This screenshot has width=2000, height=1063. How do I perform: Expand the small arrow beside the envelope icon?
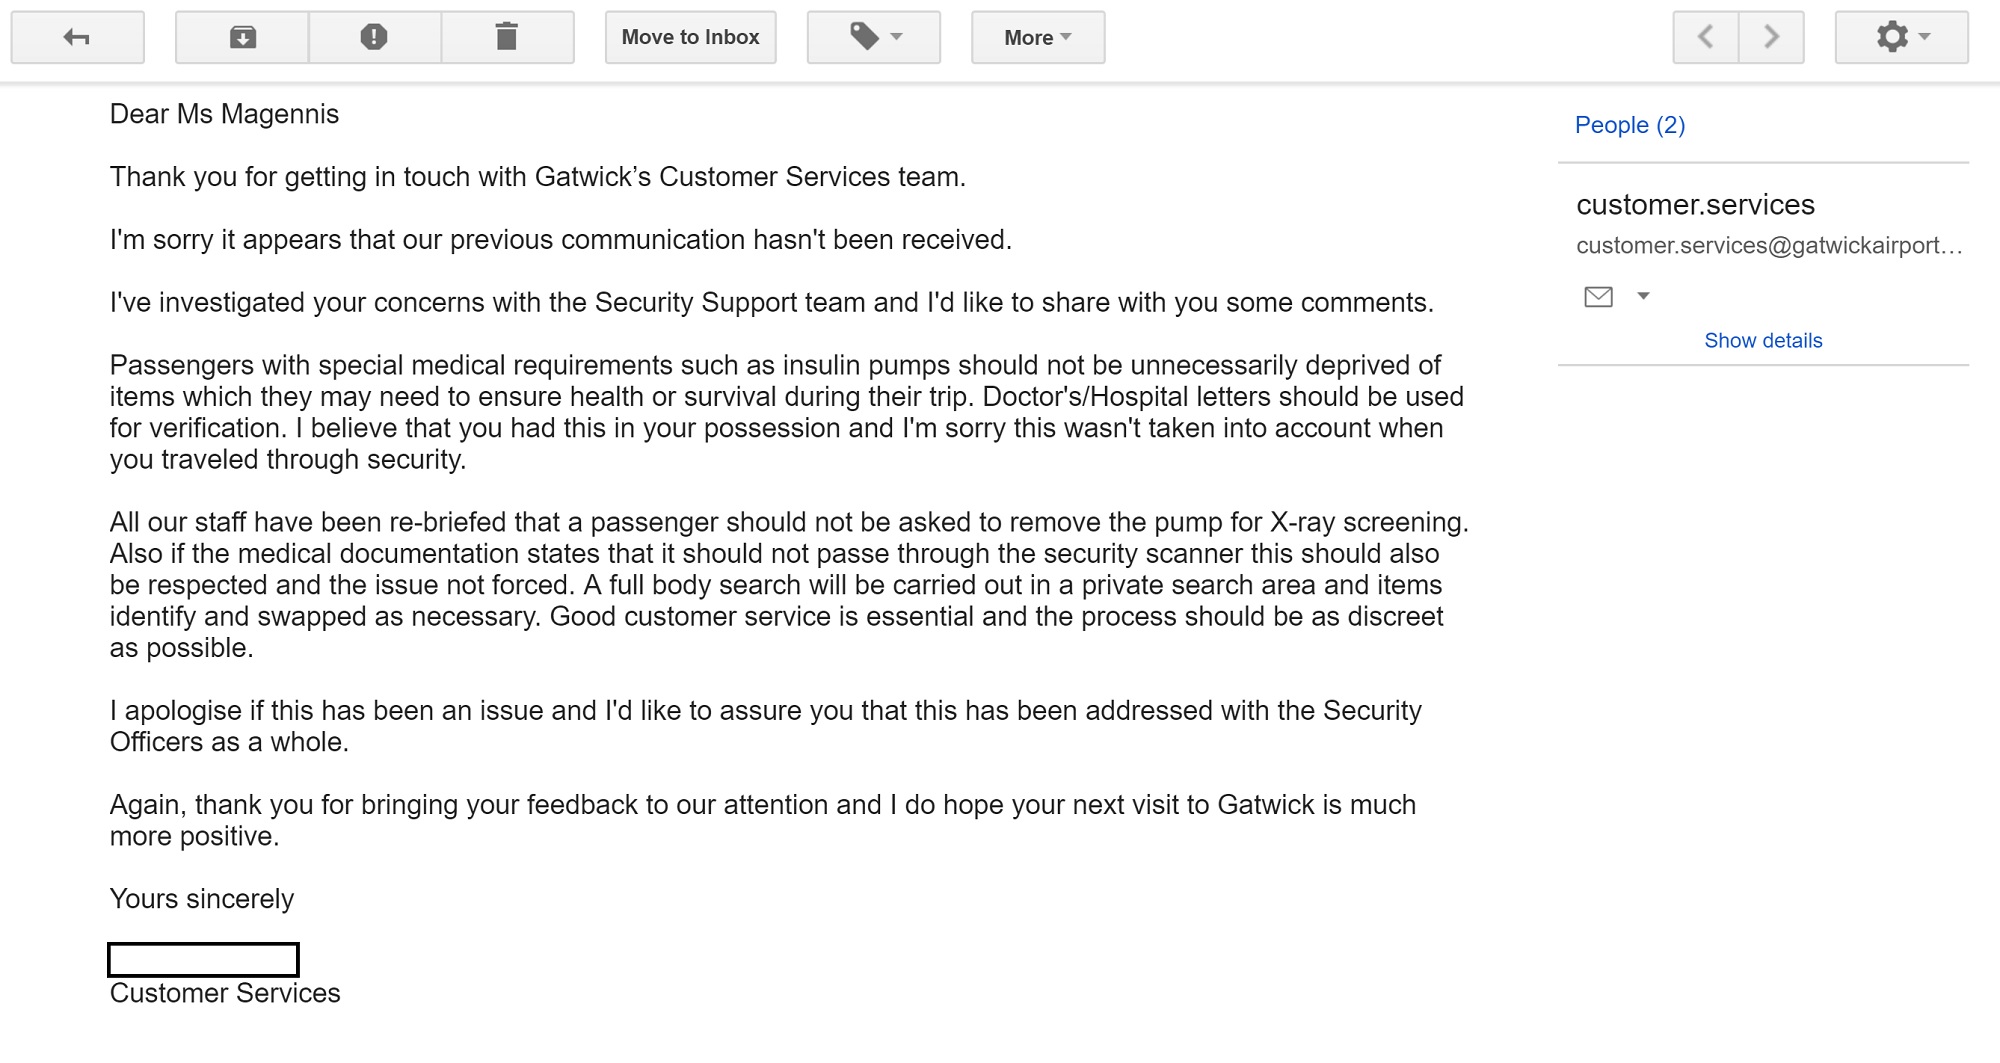point(1643,296)
